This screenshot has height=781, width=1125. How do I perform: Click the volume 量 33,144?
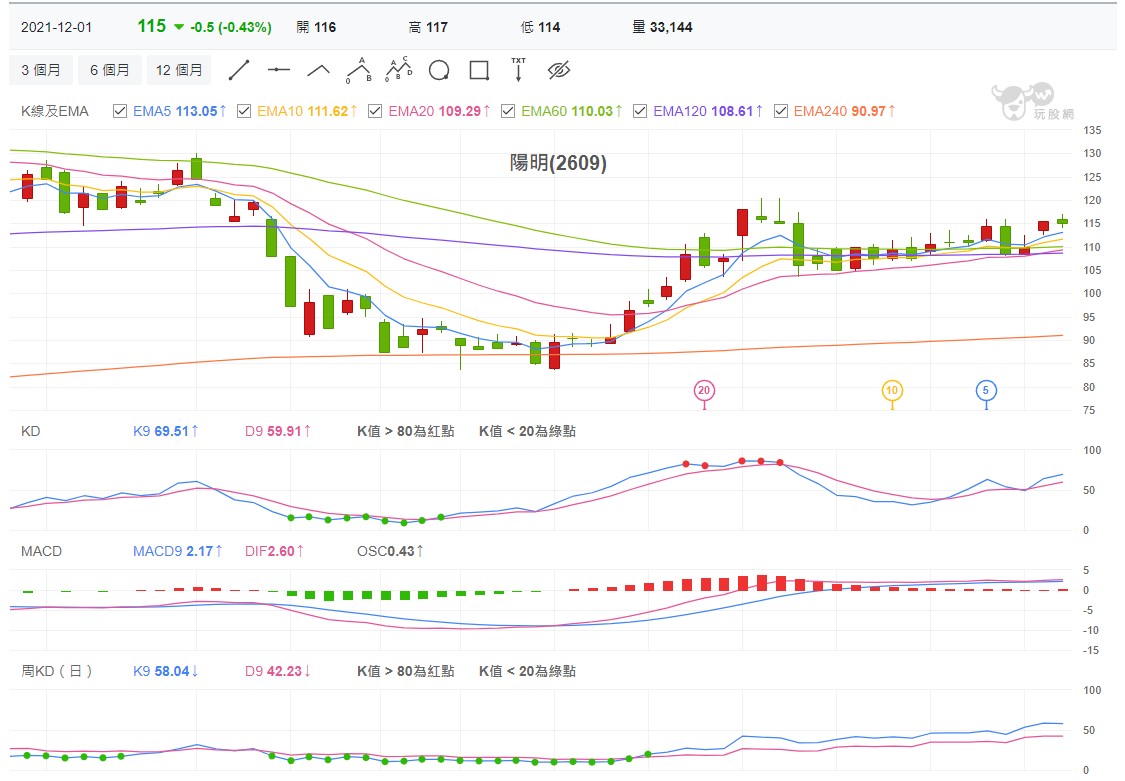pyautogui.click(x=662, y=27)
